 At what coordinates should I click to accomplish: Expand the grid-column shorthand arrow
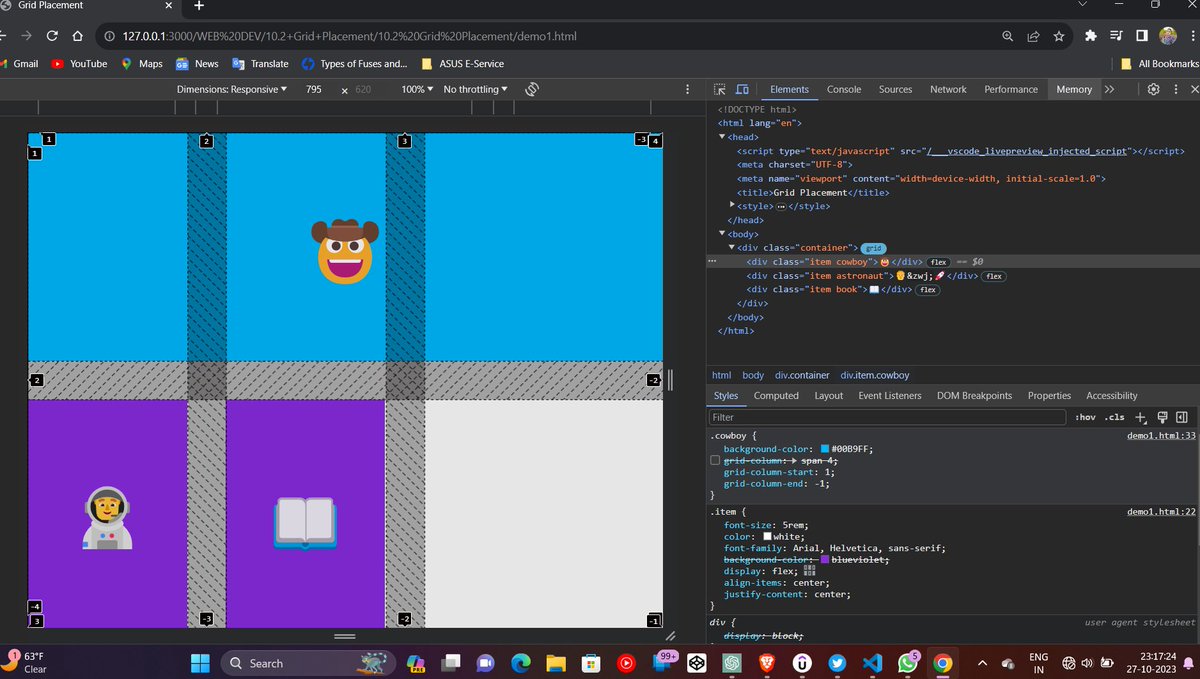[x=794, y=461]
